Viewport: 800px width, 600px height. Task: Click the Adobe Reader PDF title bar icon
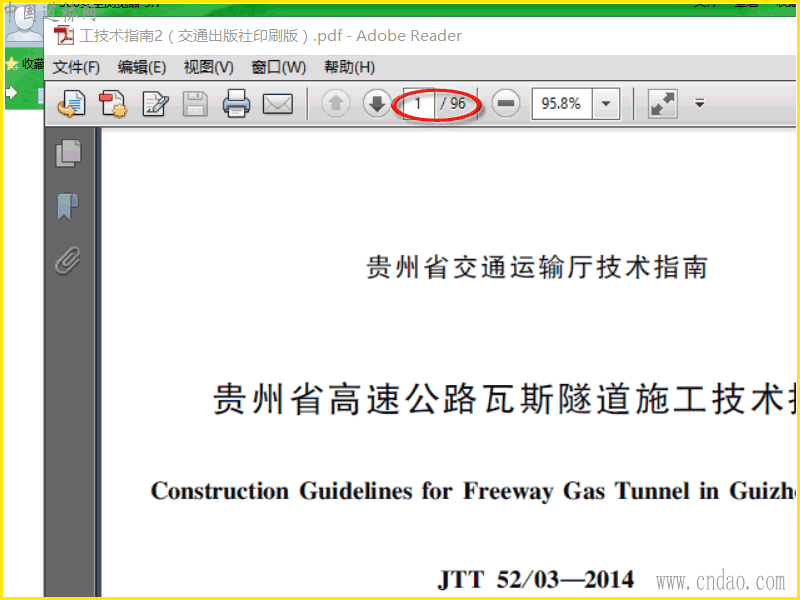click(64, 35)
